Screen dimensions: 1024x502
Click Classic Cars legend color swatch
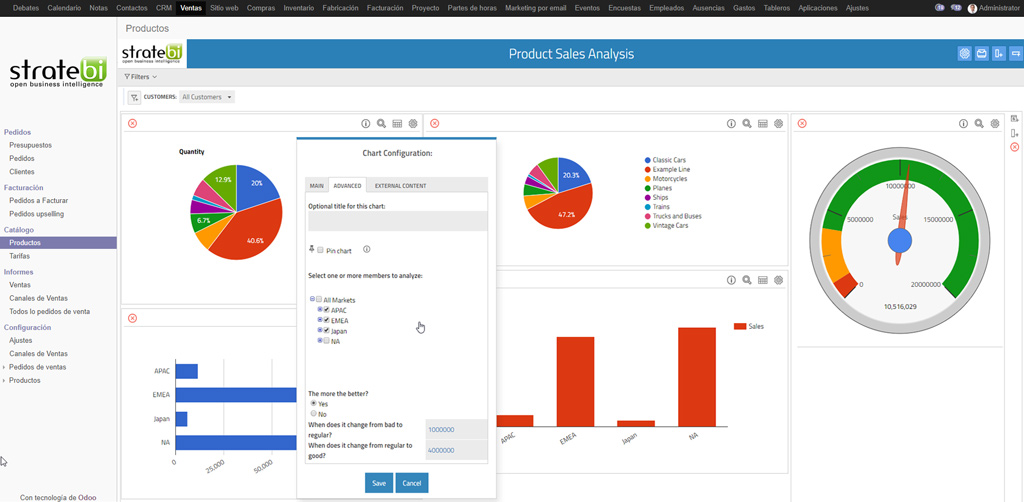647,160
